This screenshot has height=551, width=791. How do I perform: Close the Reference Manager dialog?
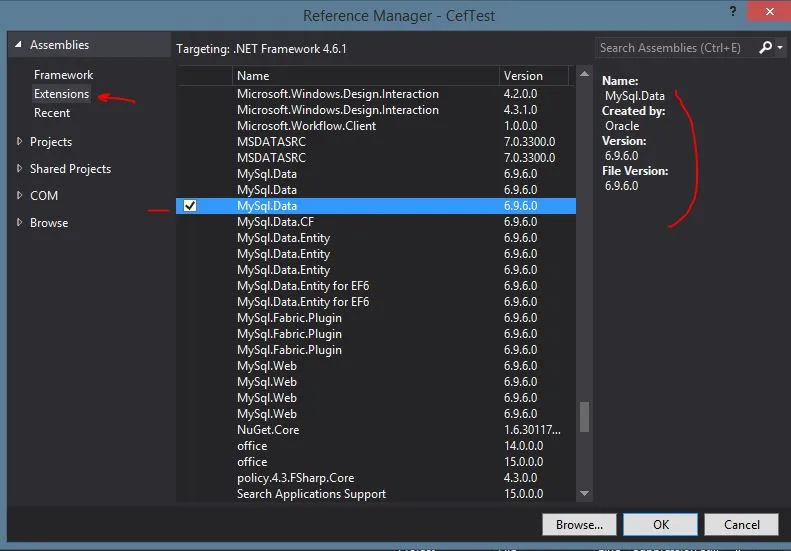[769, 11]
